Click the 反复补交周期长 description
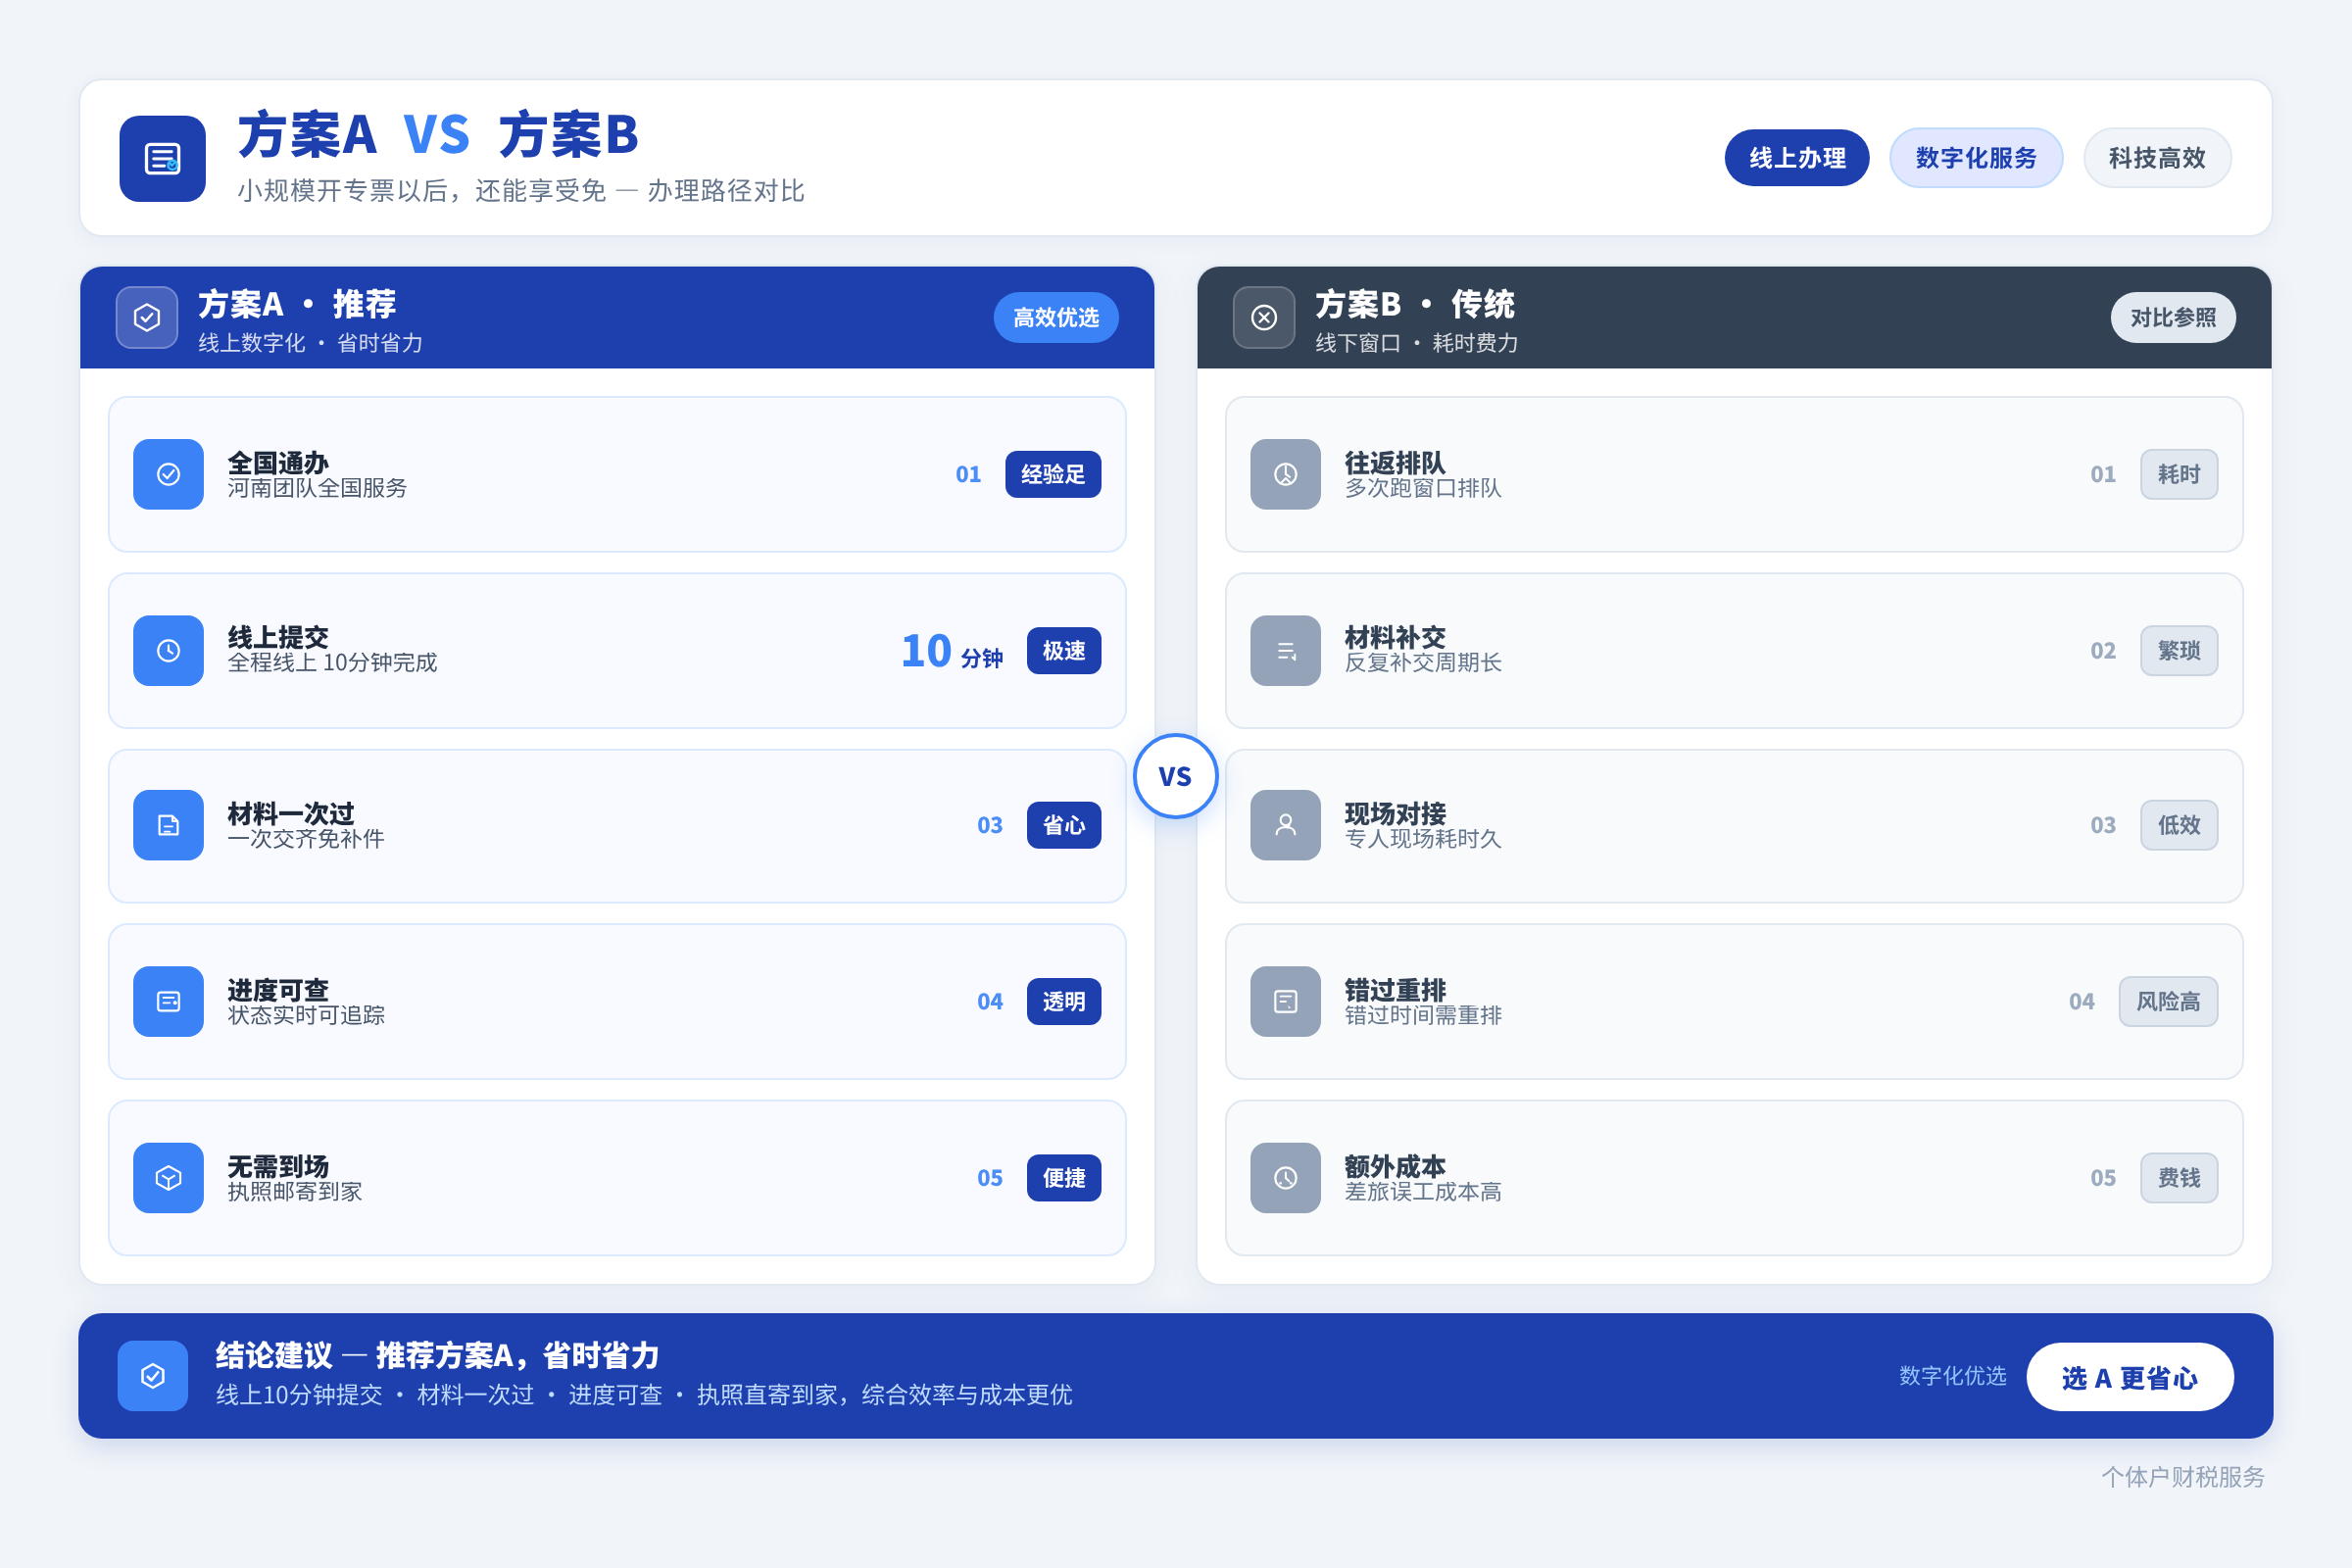2352x1568 pixels. click(x=1423, y=662)
